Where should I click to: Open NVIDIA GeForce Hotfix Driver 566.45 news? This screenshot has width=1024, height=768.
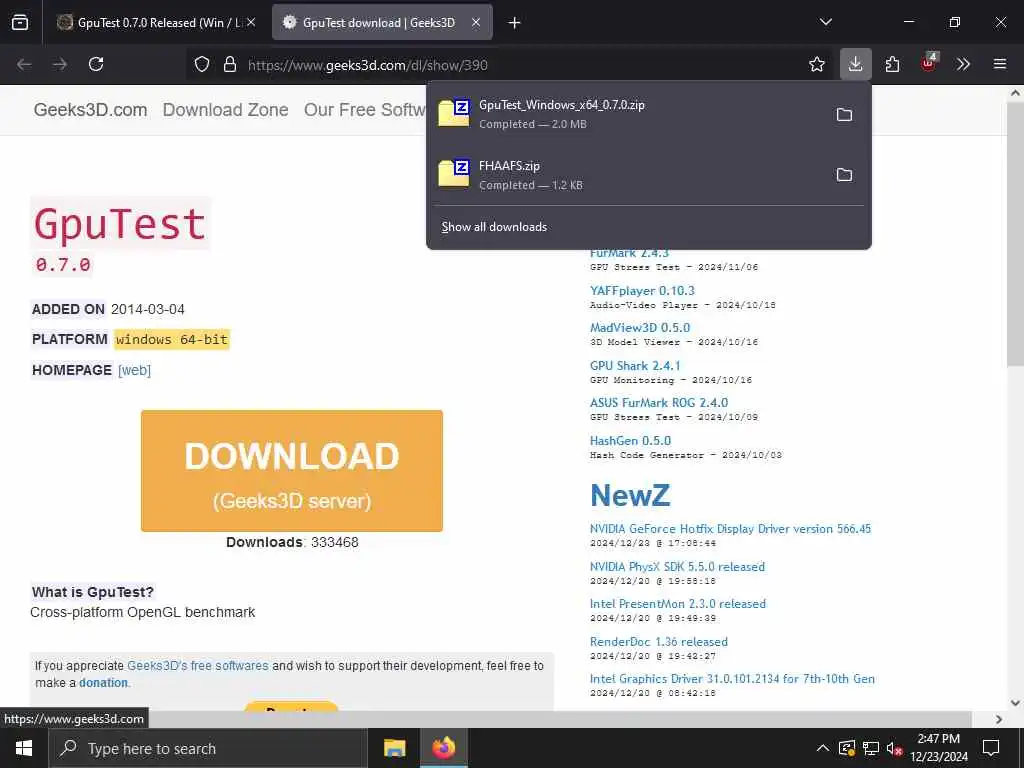pos(730,529)
